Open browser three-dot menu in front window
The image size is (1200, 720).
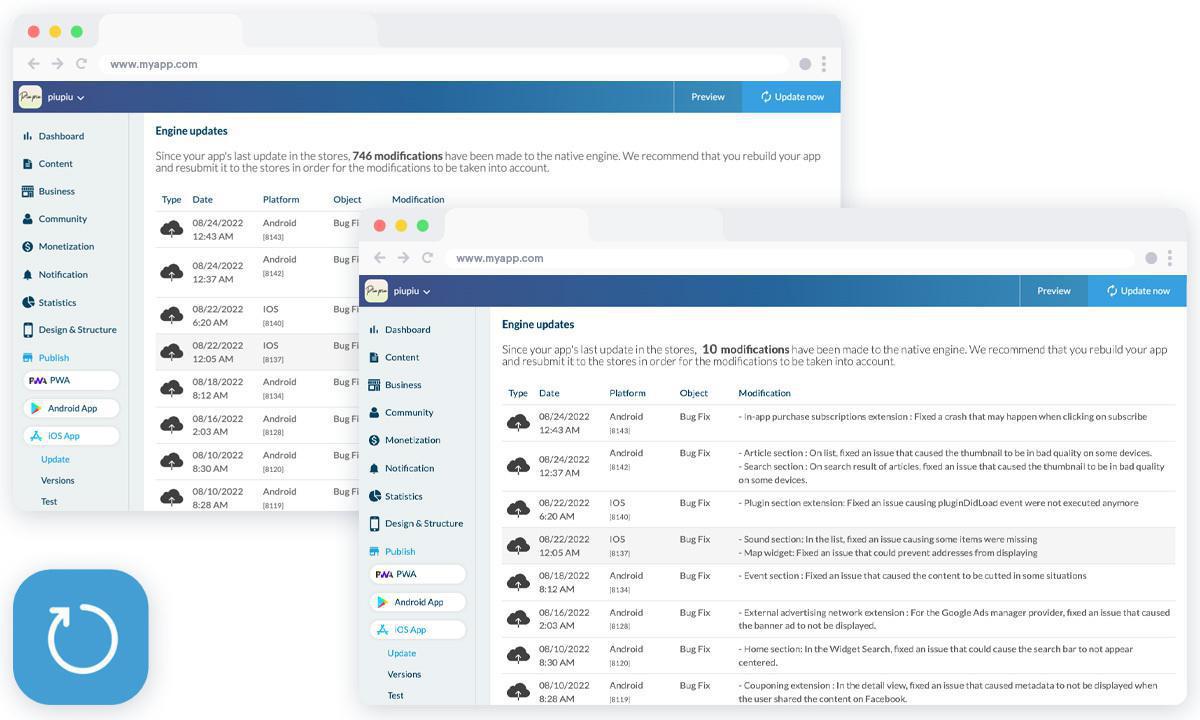coord(1169,258)
